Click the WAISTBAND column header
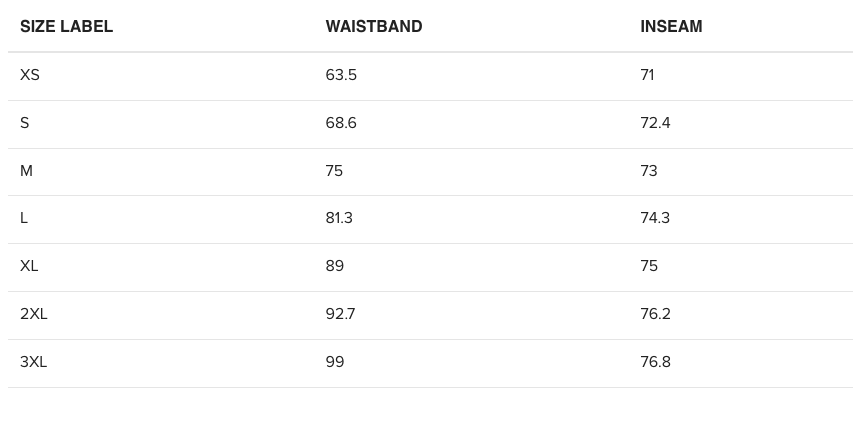The width and height of the screenshot is (863, 425). (374, 27)
